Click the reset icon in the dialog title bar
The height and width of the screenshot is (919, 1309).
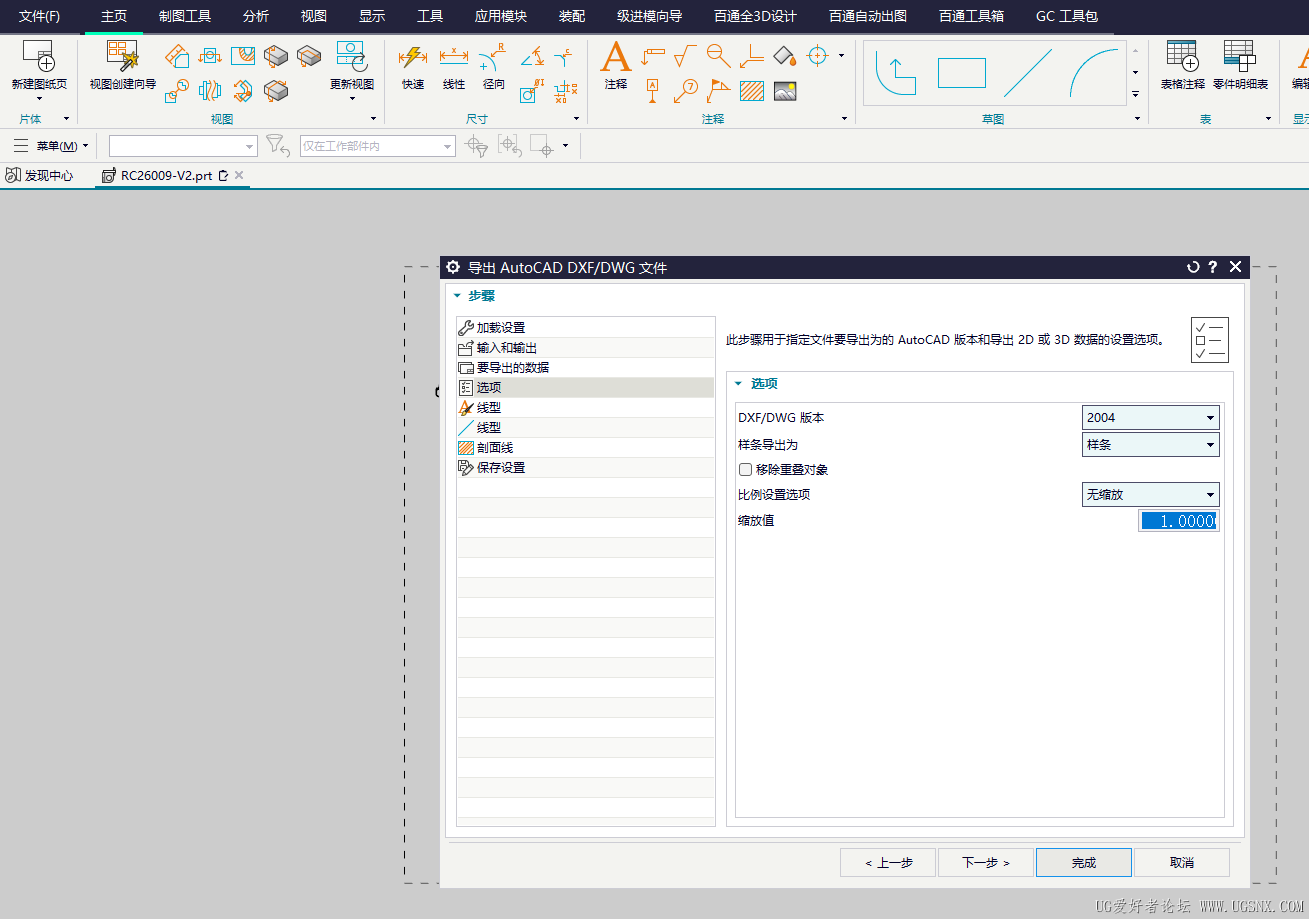tap(1193, 267)
